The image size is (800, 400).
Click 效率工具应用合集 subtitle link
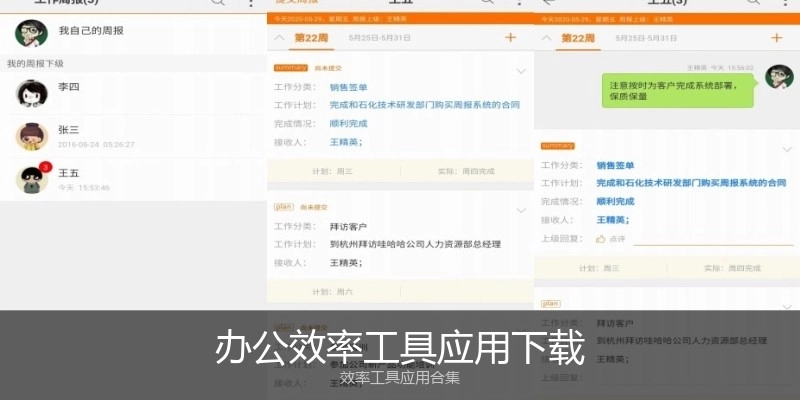pos(400,378)
